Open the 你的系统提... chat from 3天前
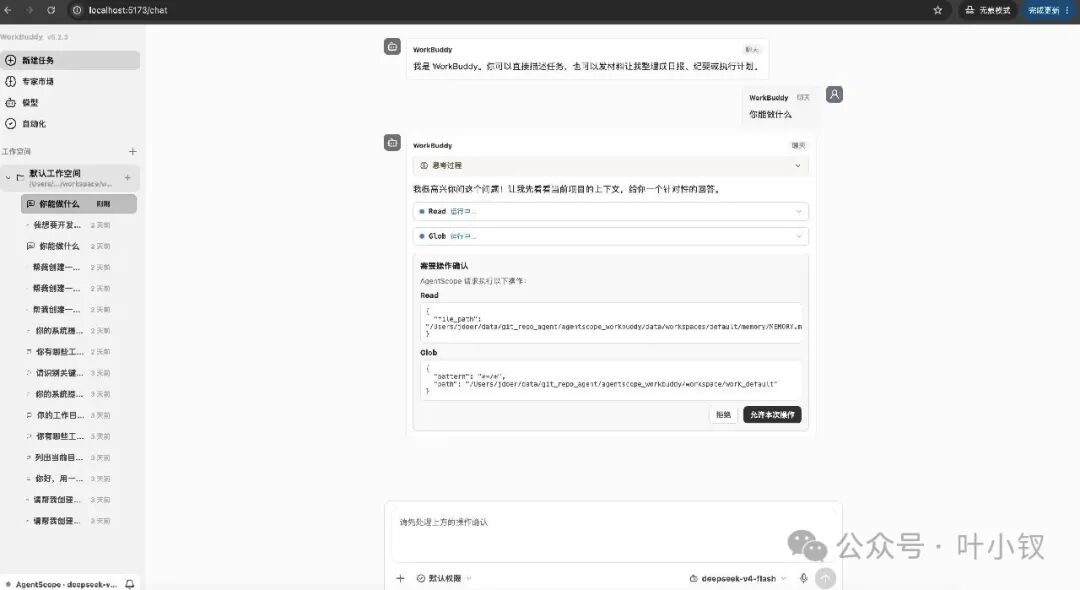The image size is (1080, 590). click(79, 394)
